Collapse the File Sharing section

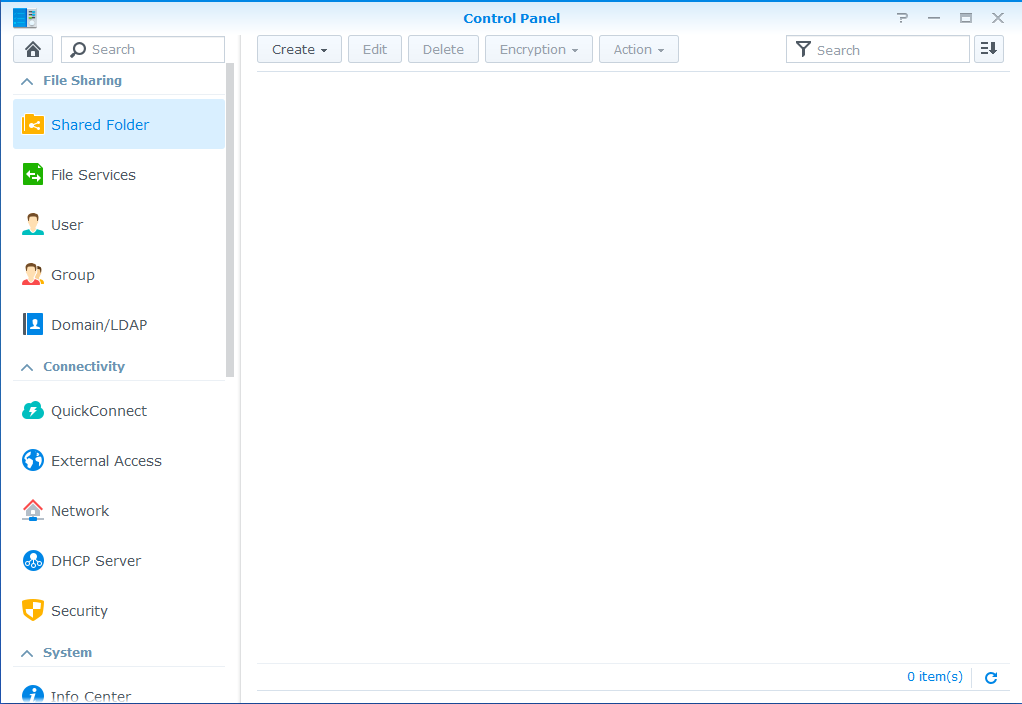(x=27, y=80)
